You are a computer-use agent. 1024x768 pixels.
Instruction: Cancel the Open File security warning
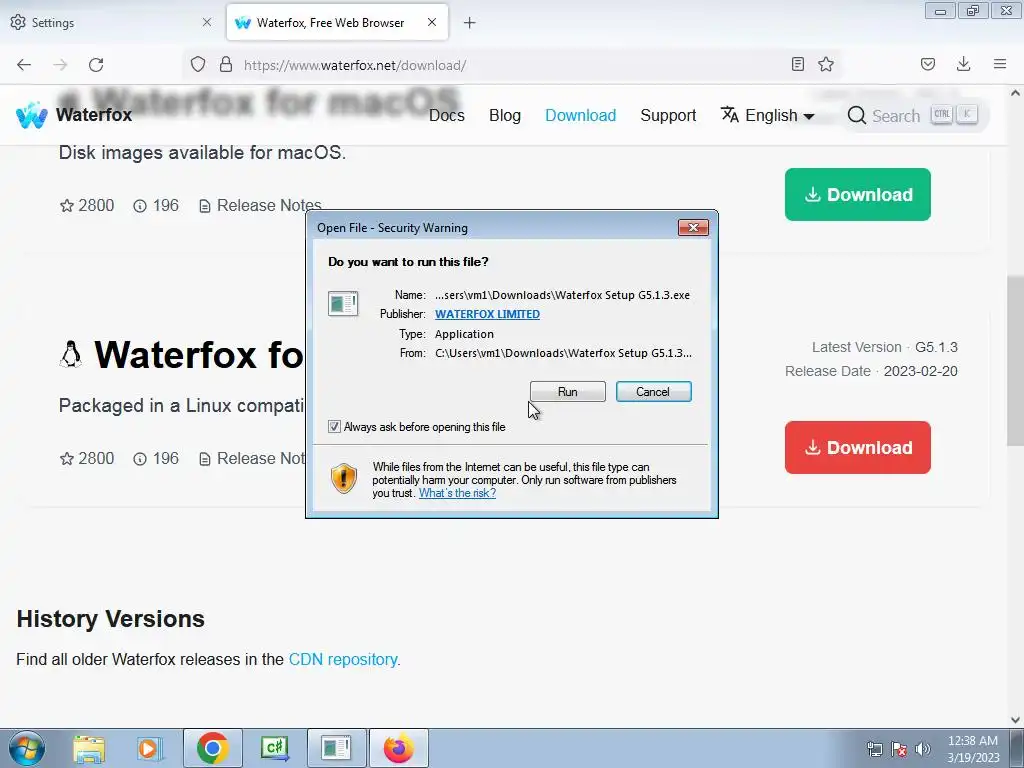click(653, 392)
